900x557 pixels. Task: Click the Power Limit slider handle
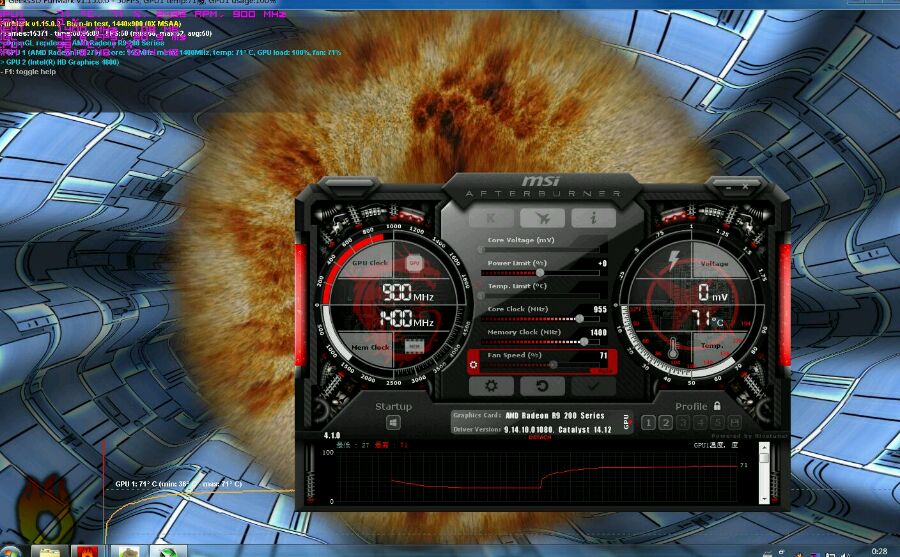click(x=540, y=273)
